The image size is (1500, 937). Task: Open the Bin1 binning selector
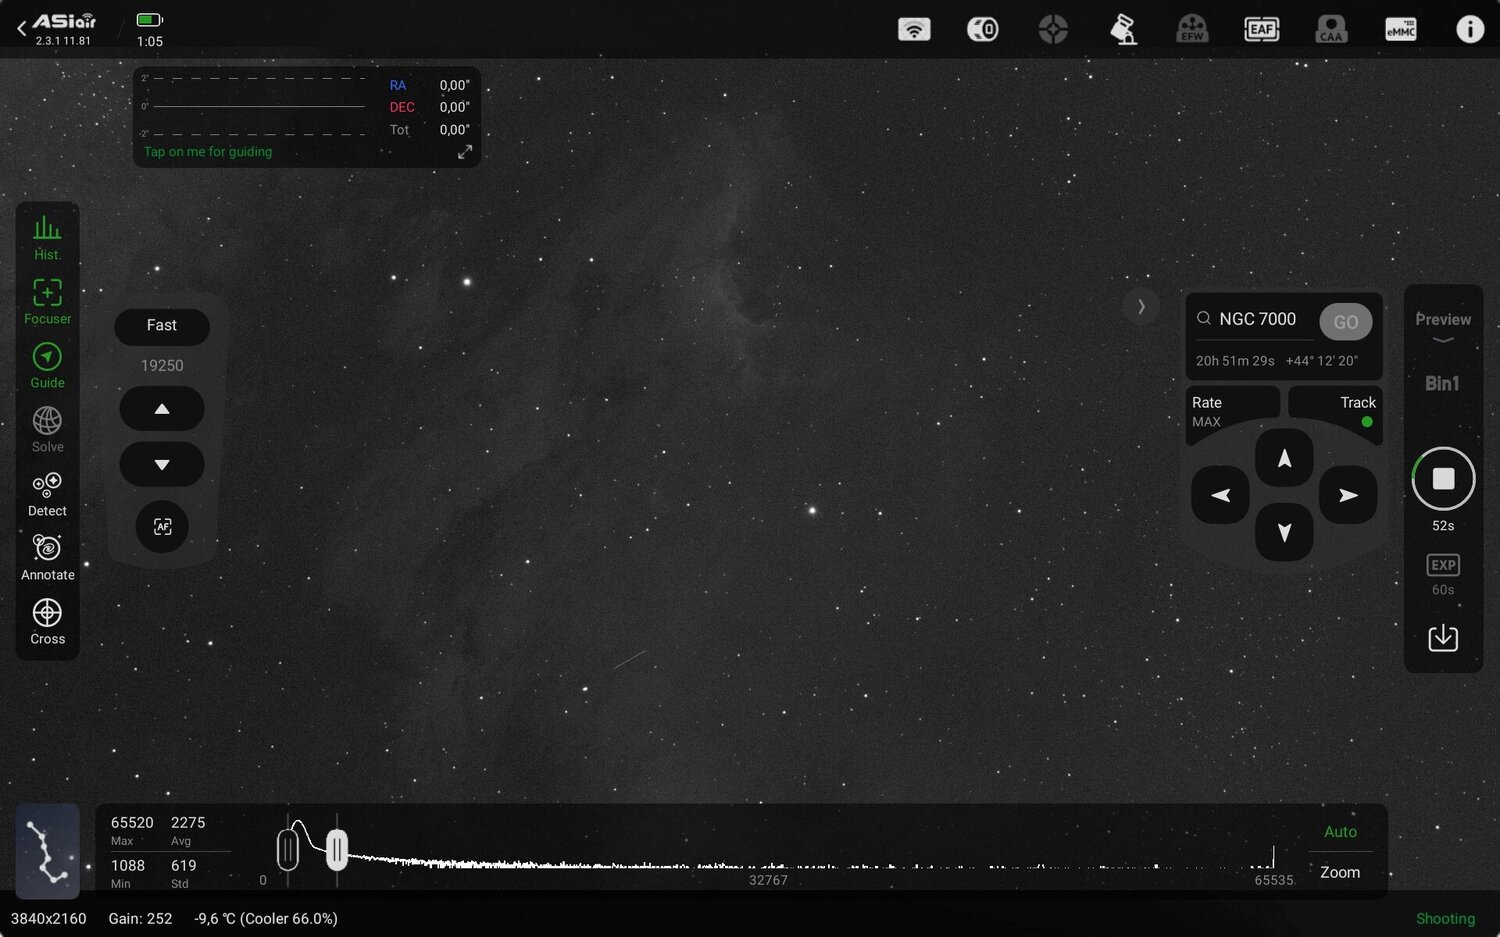1443,382
